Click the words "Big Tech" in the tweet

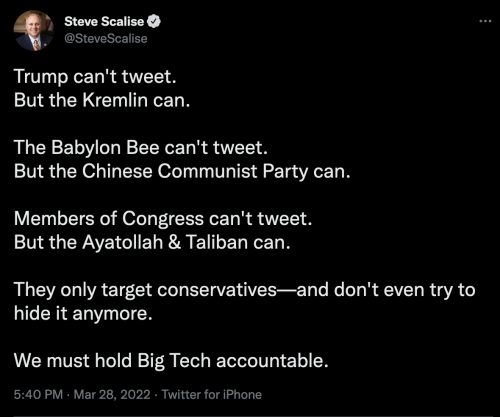coord(174,361)
